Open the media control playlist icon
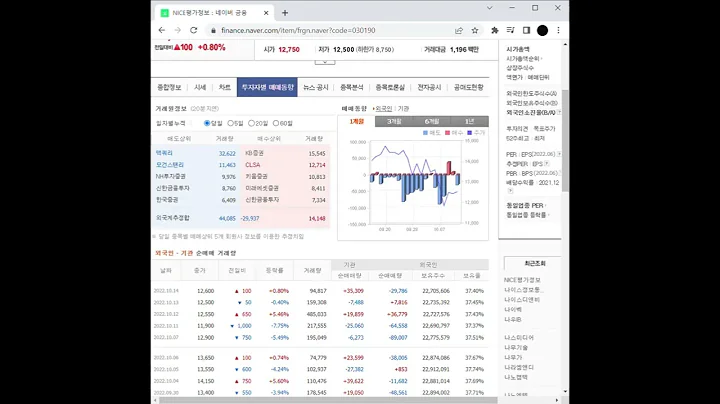Viewport: 720px width, 404px height. (511, 30)
